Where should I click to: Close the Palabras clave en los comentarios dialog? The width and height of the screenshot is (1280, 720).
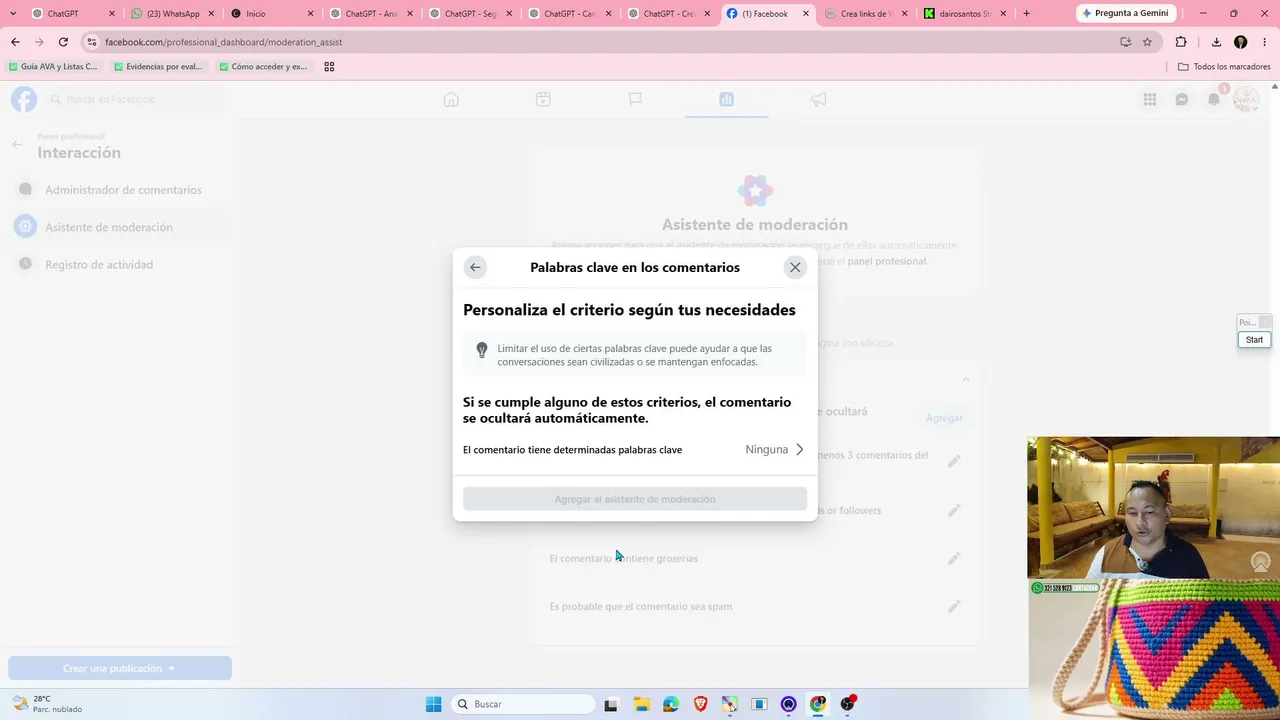795,267
